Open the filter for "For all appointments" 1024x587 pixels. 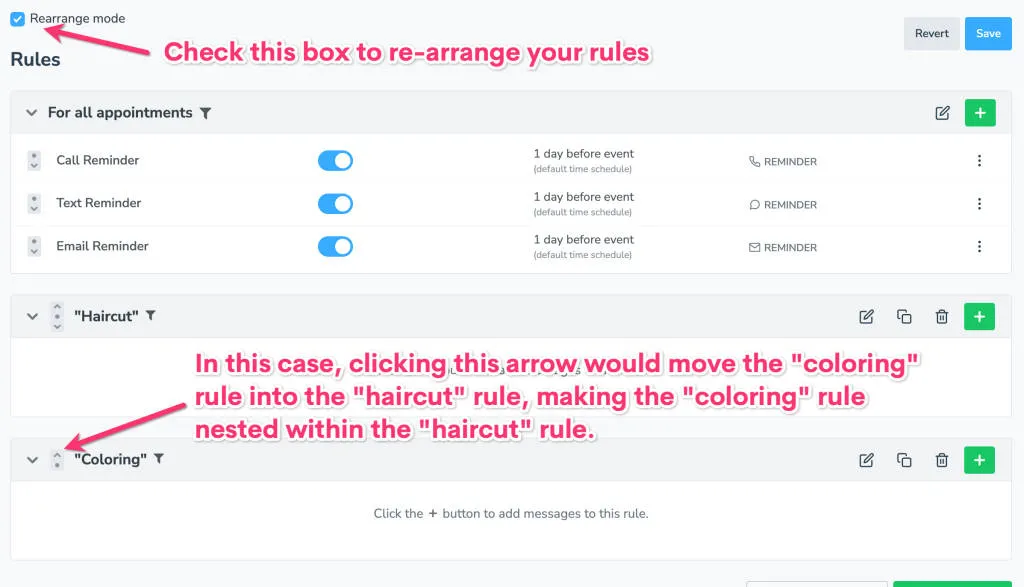point(206,113)
